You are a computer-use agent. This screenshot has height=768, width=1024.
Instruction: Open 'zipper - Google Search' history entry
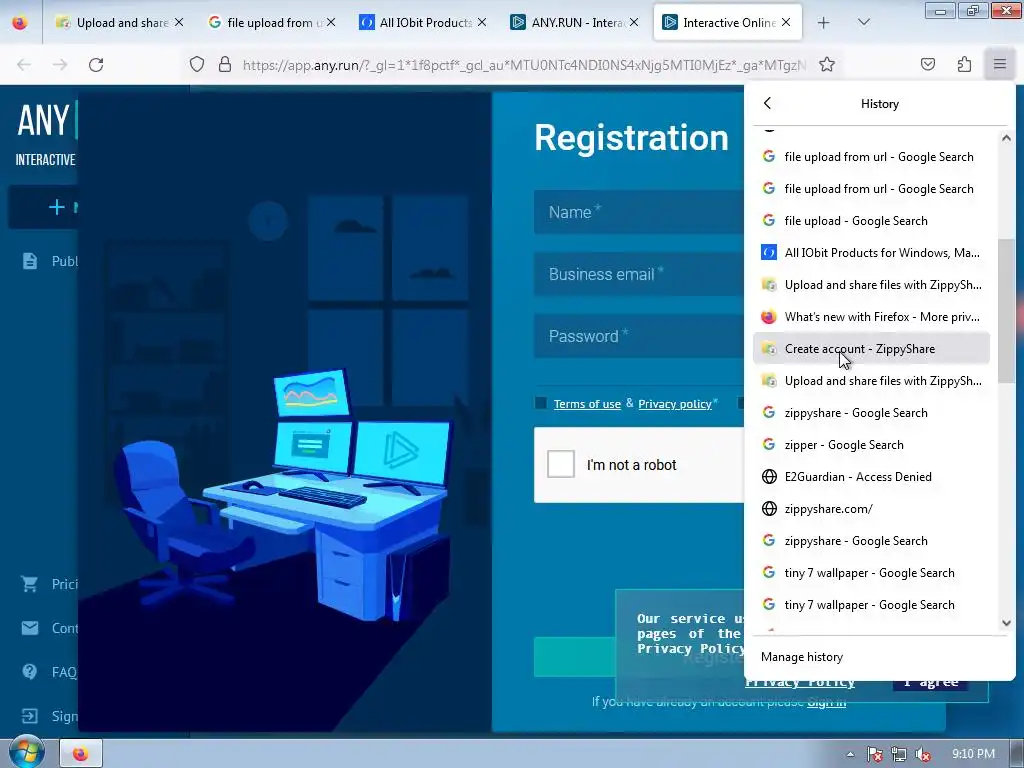871,445
